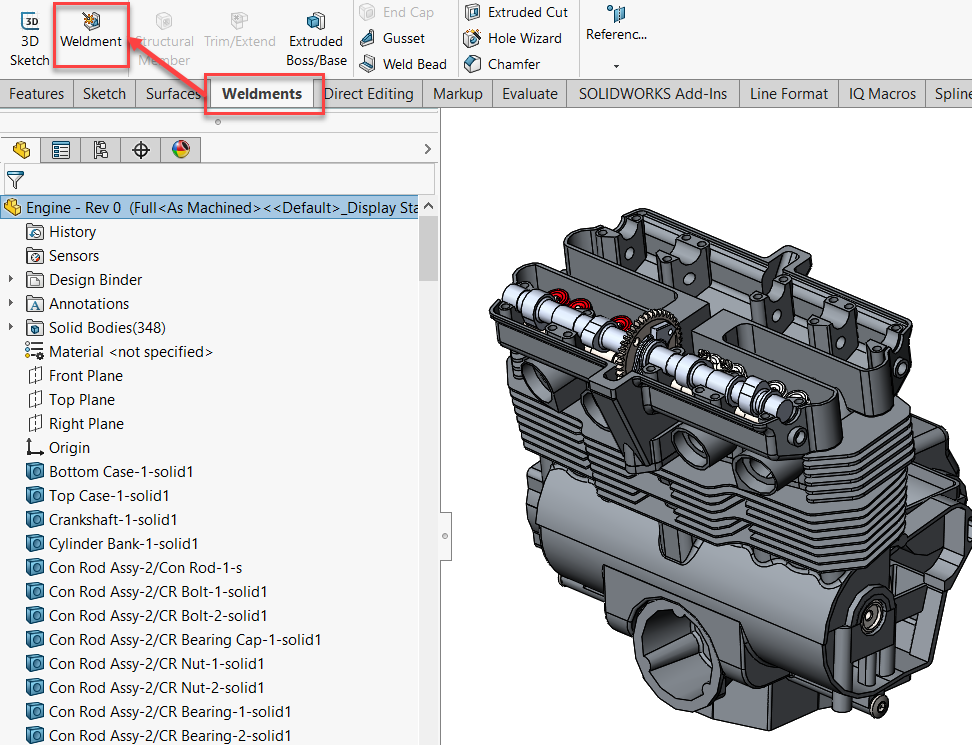
Task: Select the Top Case-1-solid1 body
Action: coord(98,496)
